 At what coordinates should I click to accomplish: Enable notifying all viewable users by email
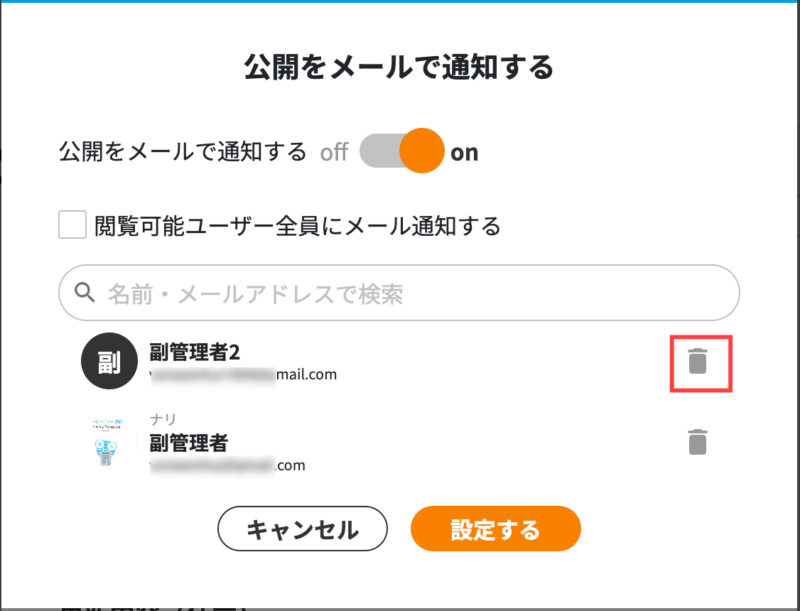tap(71, 226)
